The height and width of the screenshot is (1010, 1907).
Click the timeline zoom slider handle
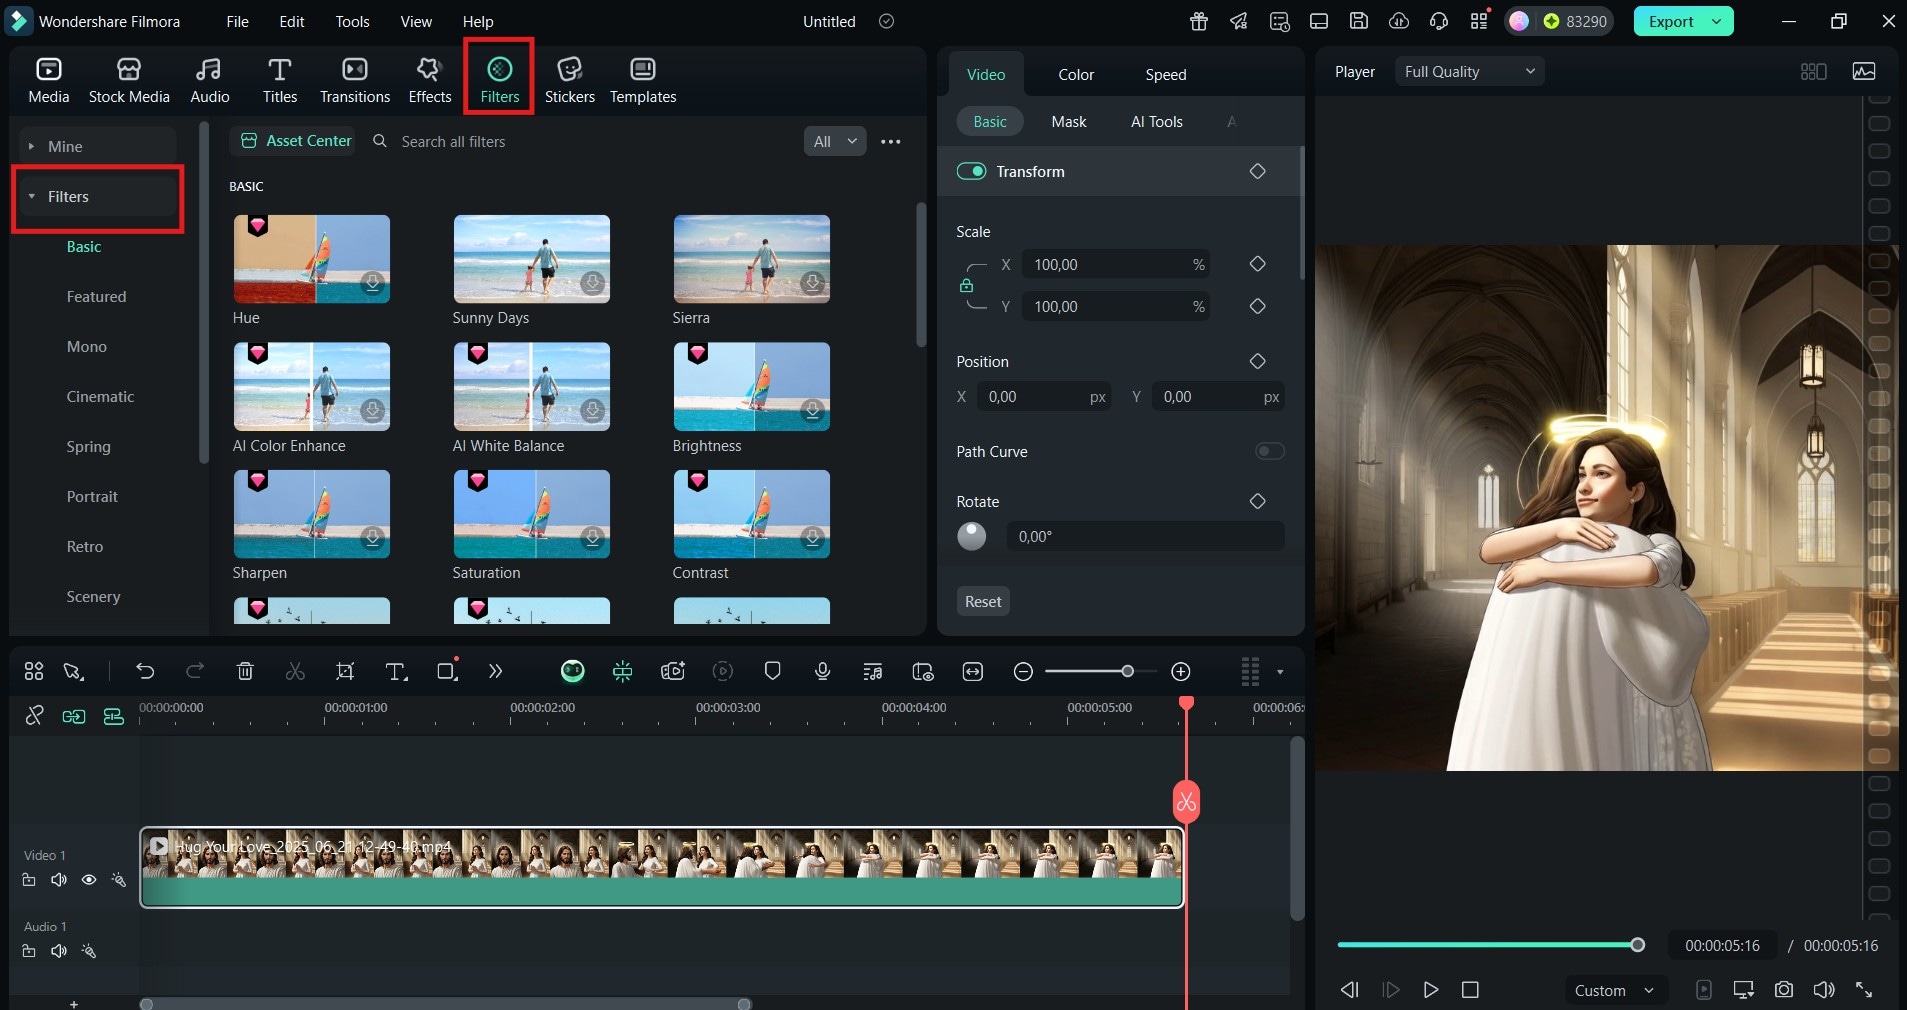coord(1127,671)
